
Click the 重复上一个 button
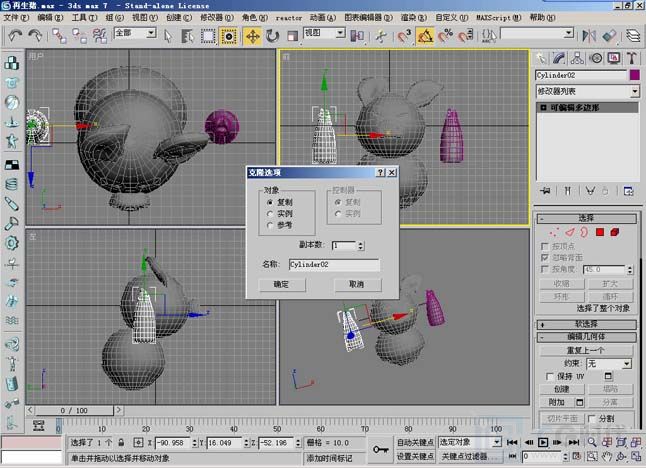[x=585, y=351]
